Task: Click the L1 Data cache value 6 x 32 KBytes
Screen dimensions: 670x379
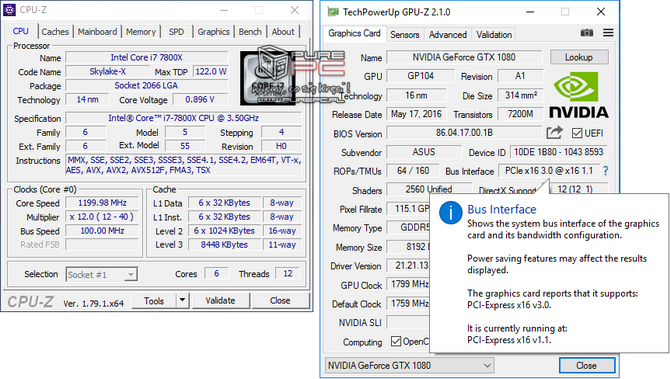Action: point(224,203)
